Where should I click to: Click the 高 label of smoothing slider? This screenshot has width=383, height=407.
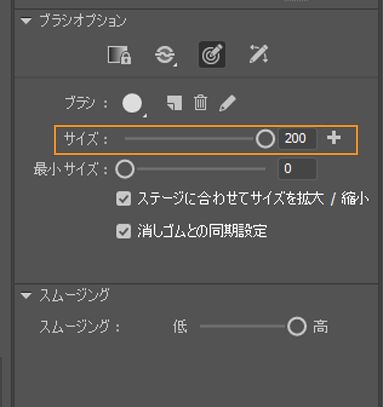coord(320,327)
